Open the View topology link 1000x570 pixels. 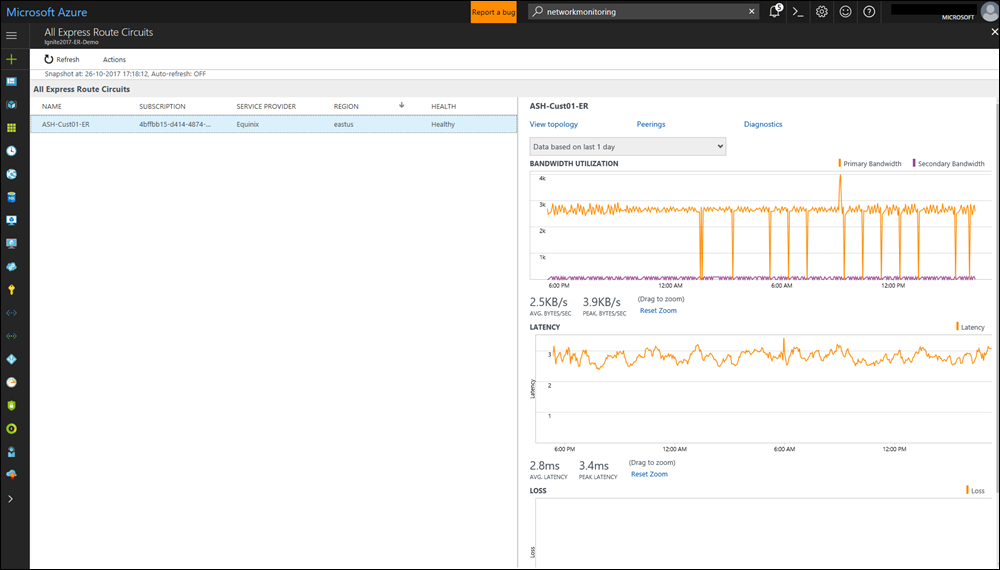[553, 124]
